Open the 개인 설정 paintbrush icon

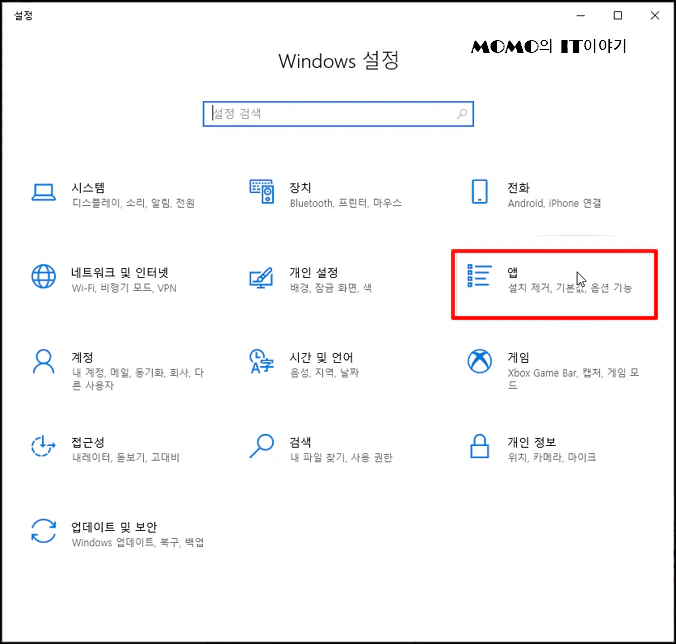pyautogui.click(x=261, y=278)
